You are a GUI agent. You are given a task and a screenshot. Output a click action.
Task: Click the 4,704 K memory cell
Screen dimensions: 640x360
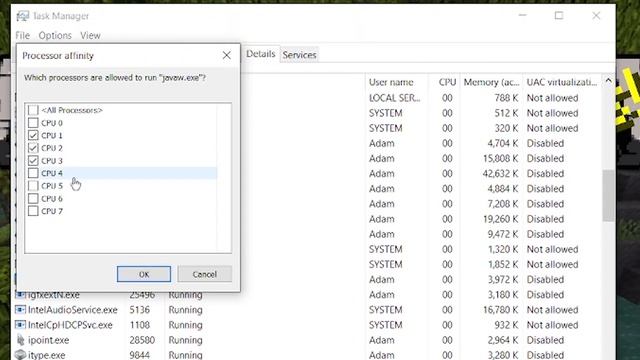point(503,143)
